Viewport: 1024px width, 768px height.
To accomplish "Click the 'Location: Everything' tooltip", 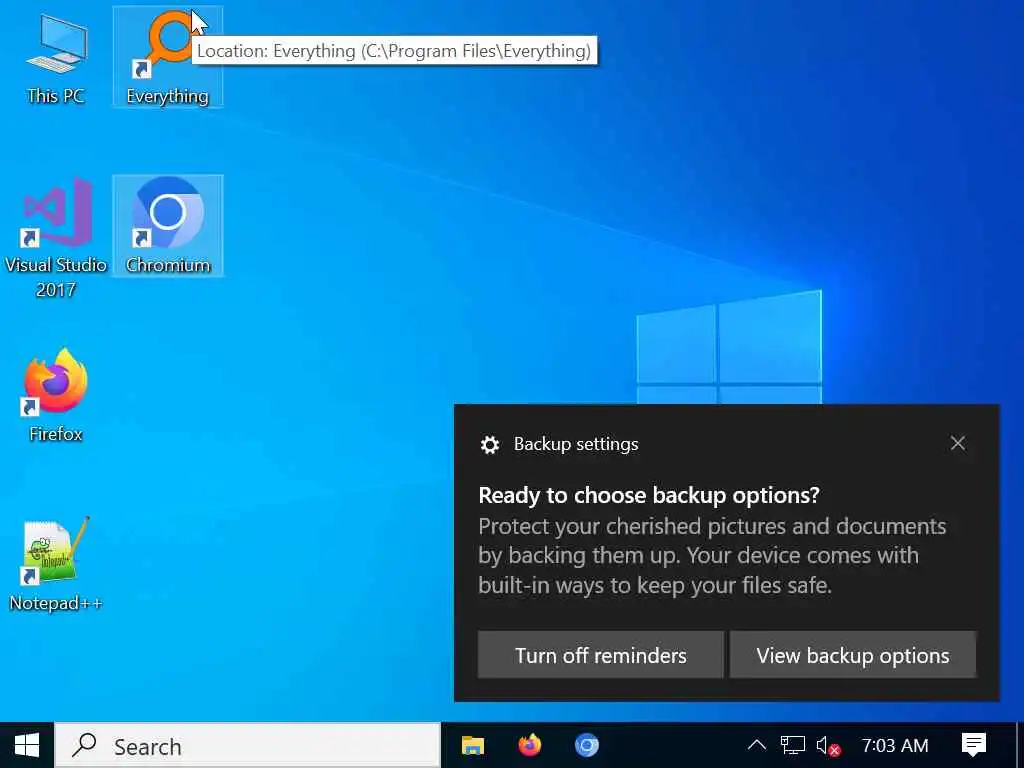I will pyautogui.click(x=394, y=50).
